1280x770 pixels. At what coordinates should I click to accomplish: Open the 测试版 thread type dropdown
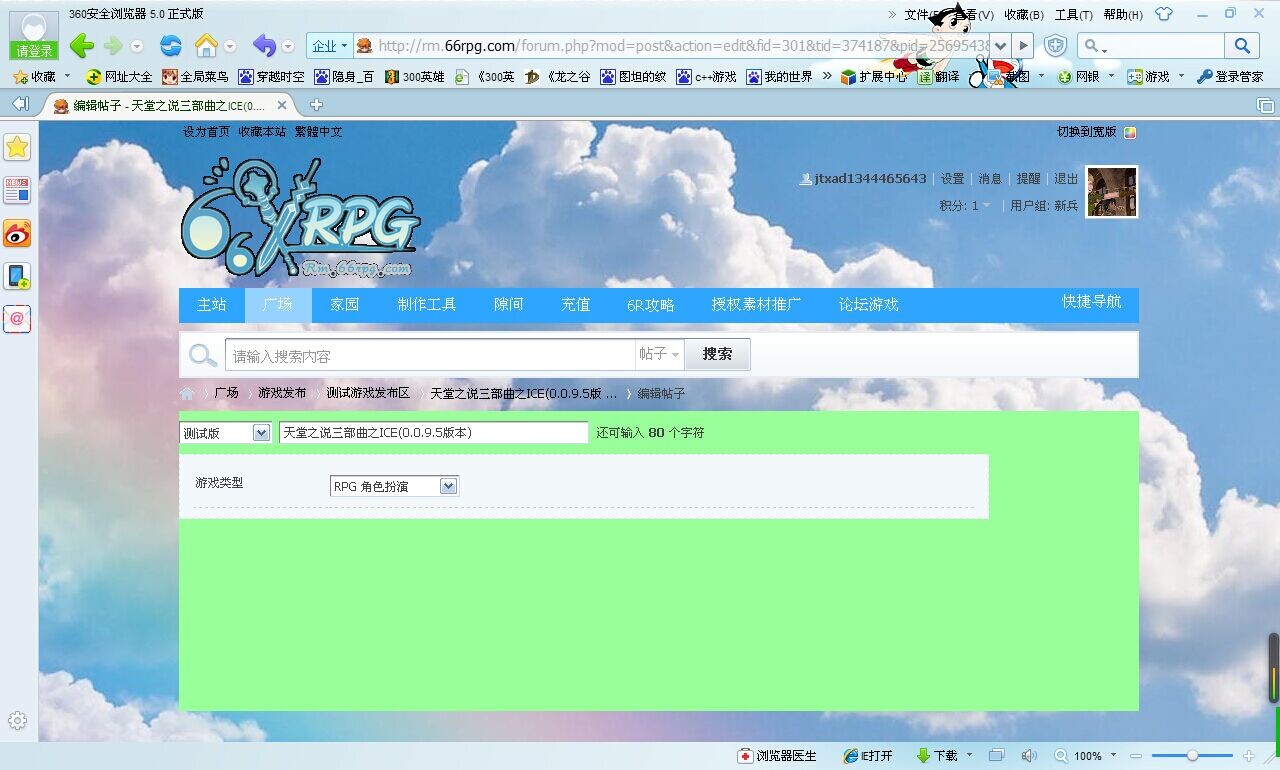[225, 433]
